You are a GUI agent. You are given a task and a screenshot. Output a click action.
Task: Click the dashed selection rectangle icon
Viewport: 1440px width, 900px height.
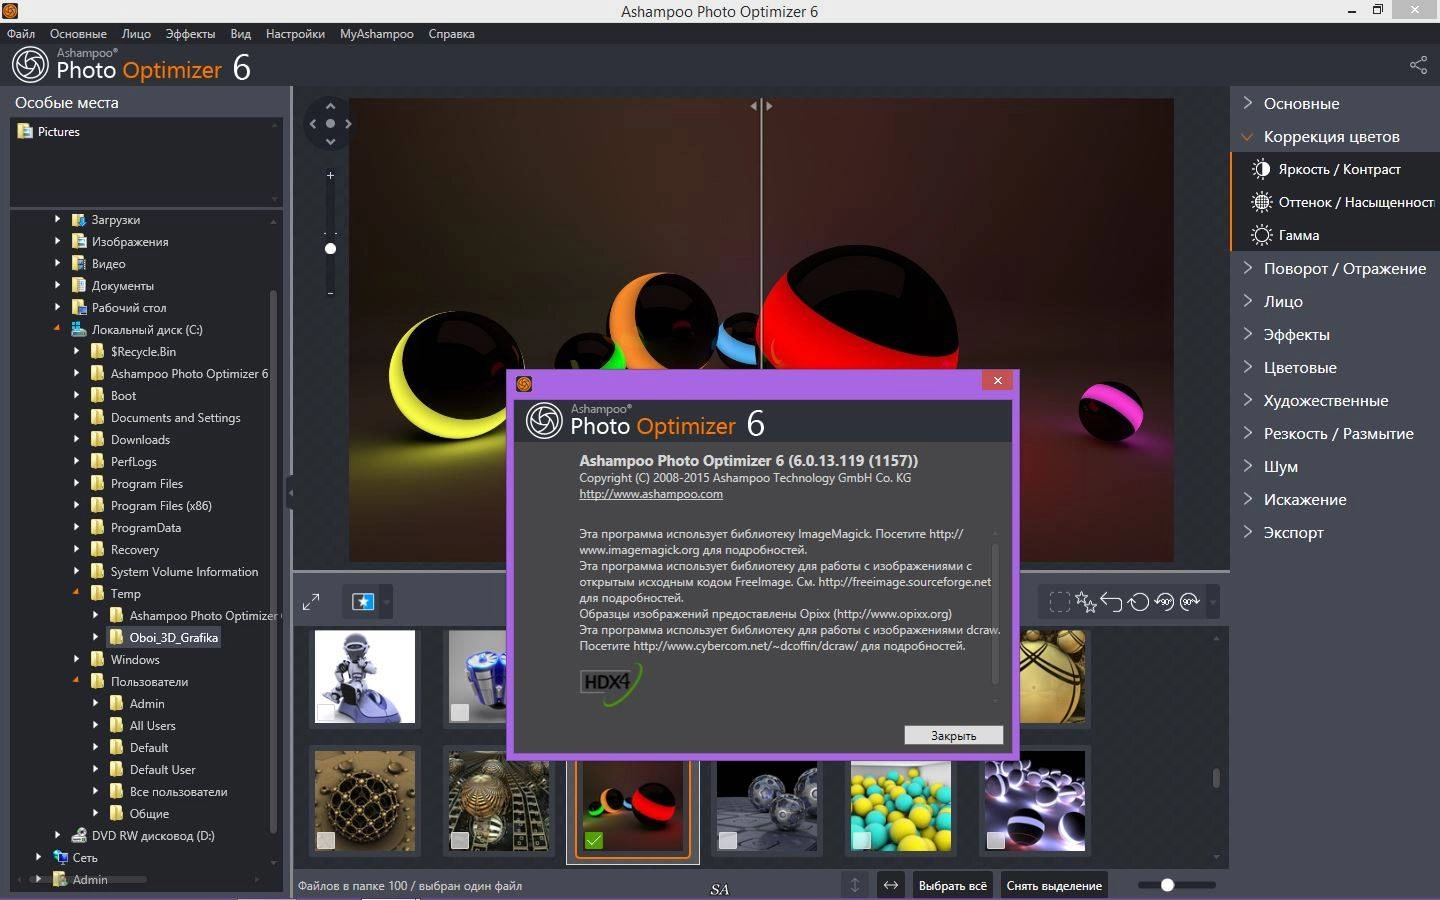tap(1059, 602)
